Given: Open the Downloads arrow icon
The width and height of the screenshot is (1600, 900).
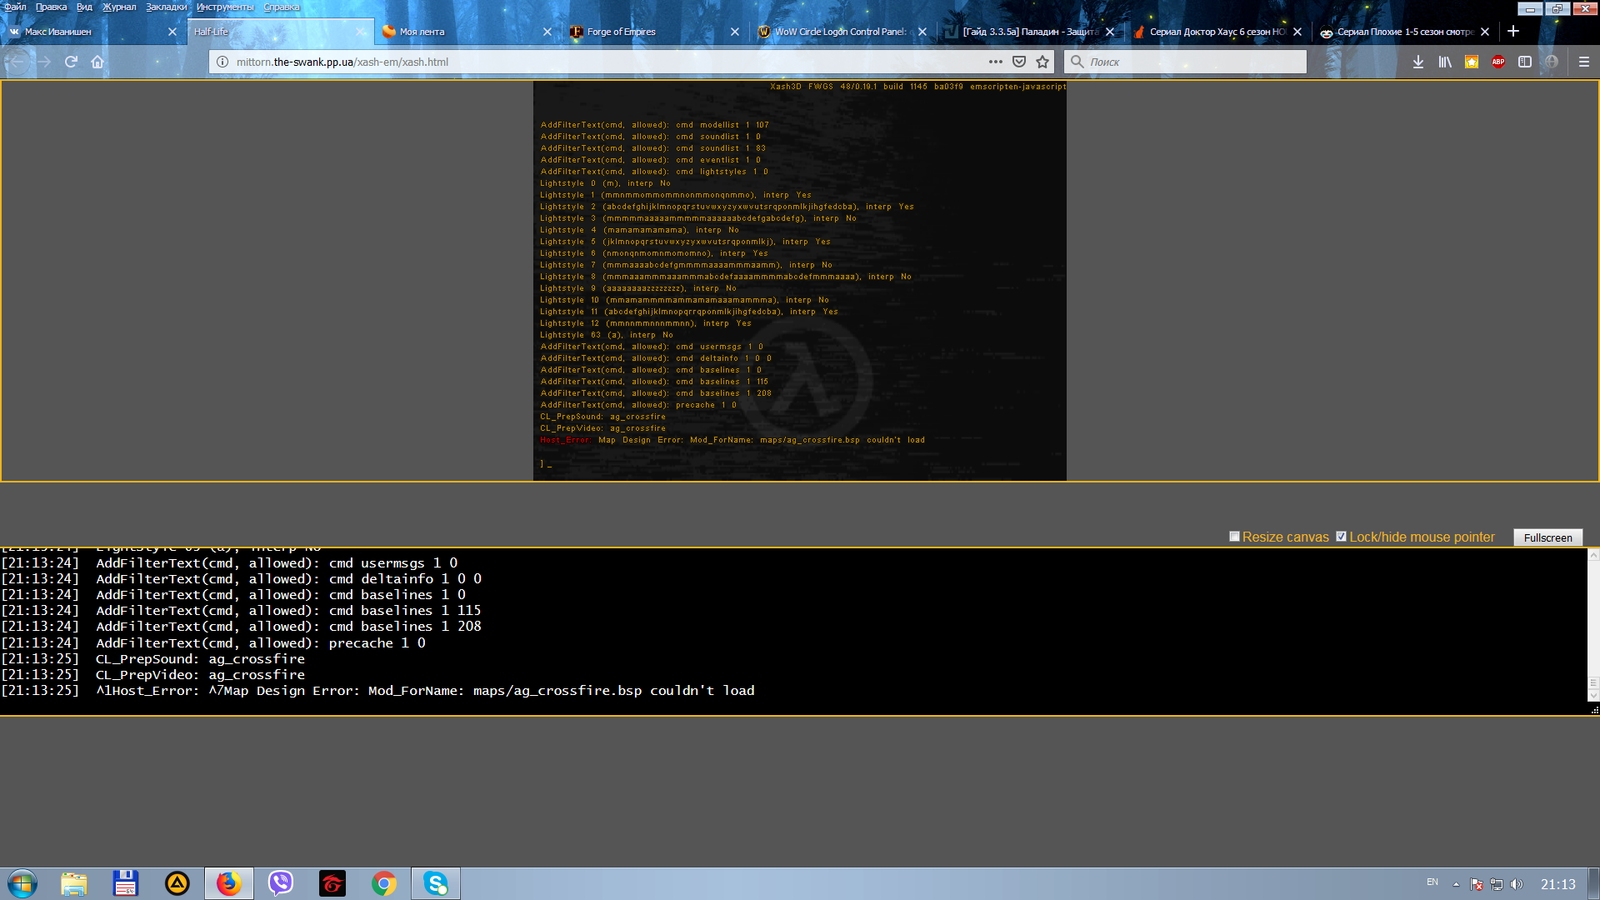Looking at the screenshot, I should pyautogui.click(x=1418, y=62).
